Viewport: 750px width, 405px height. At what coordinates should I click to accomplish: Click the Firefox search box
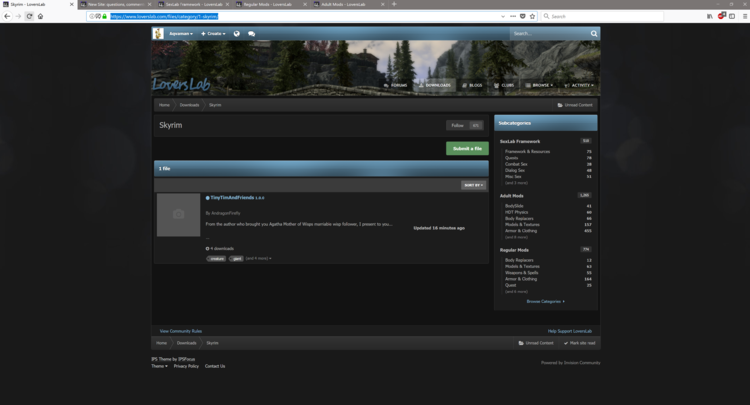coord(602,16)
